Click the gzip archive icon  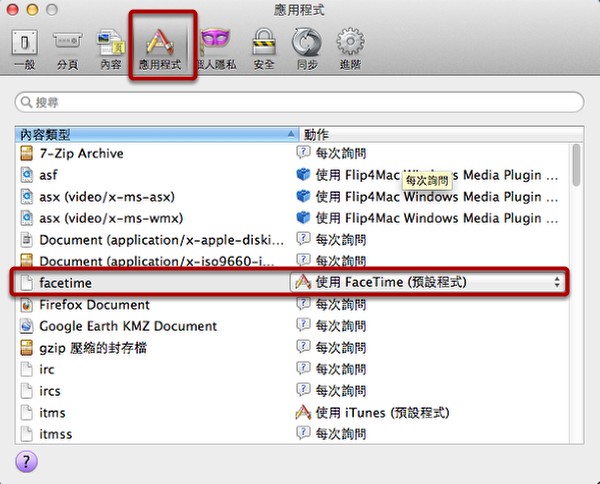click(x=26, y=348)
